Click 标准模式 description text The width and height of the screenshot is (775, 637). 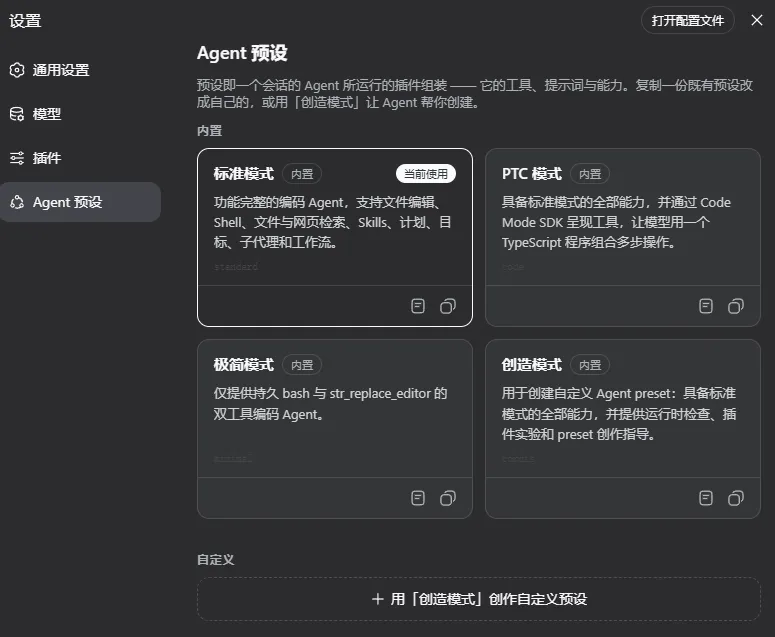coord(333,222)
